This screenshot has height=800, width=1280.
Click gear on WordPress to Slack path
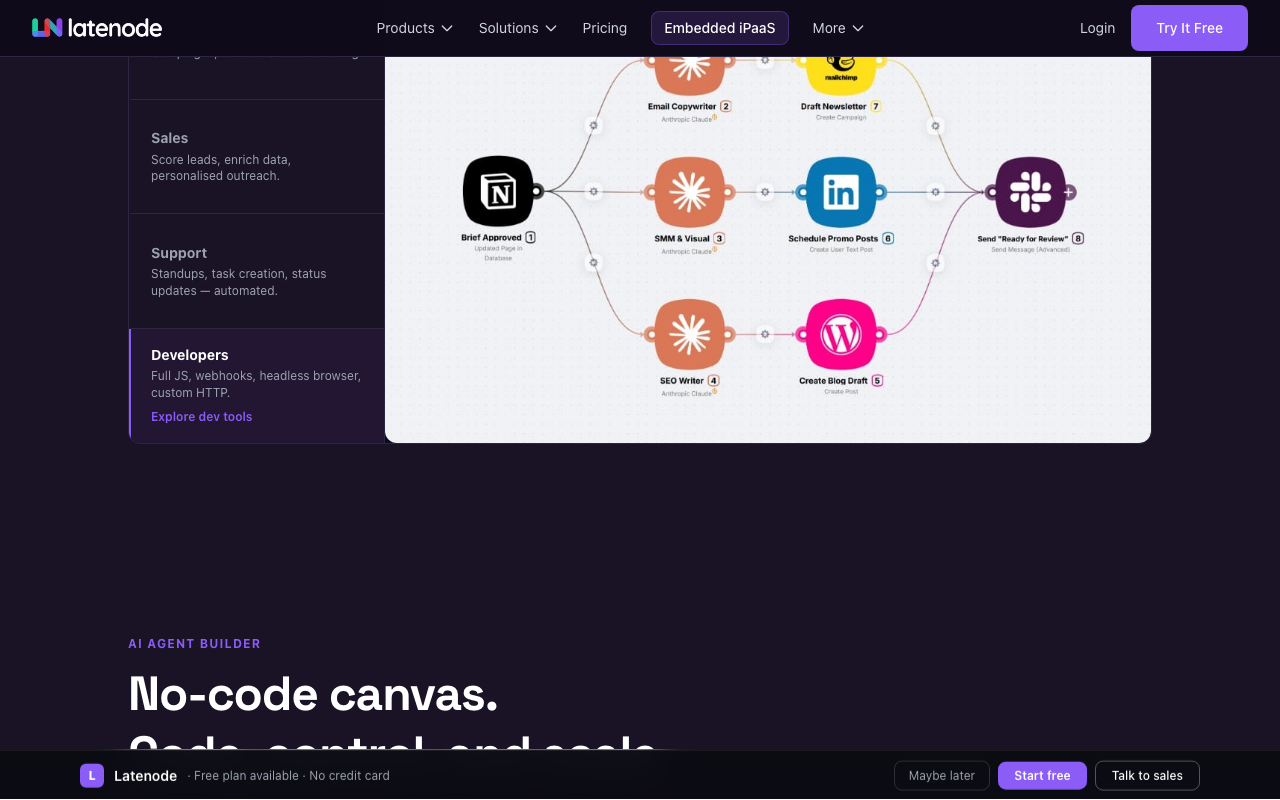tap(935, 263)
